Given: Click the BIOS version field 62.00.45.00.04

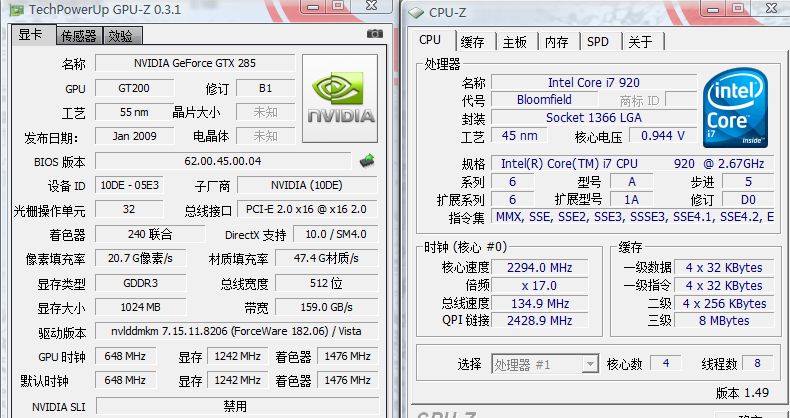Looking at the screenshot, I should [x=222, y=161].
